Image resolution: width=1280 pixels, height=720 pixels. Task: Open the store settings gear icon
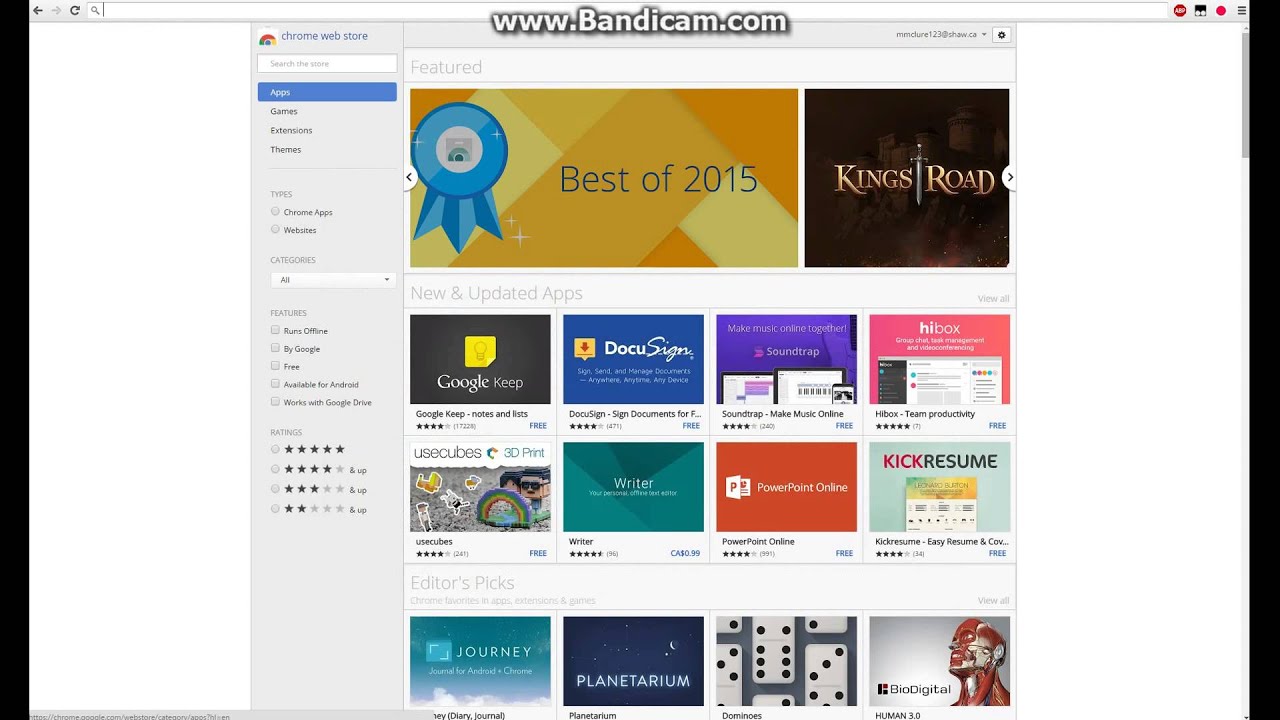coord(1002,35)
